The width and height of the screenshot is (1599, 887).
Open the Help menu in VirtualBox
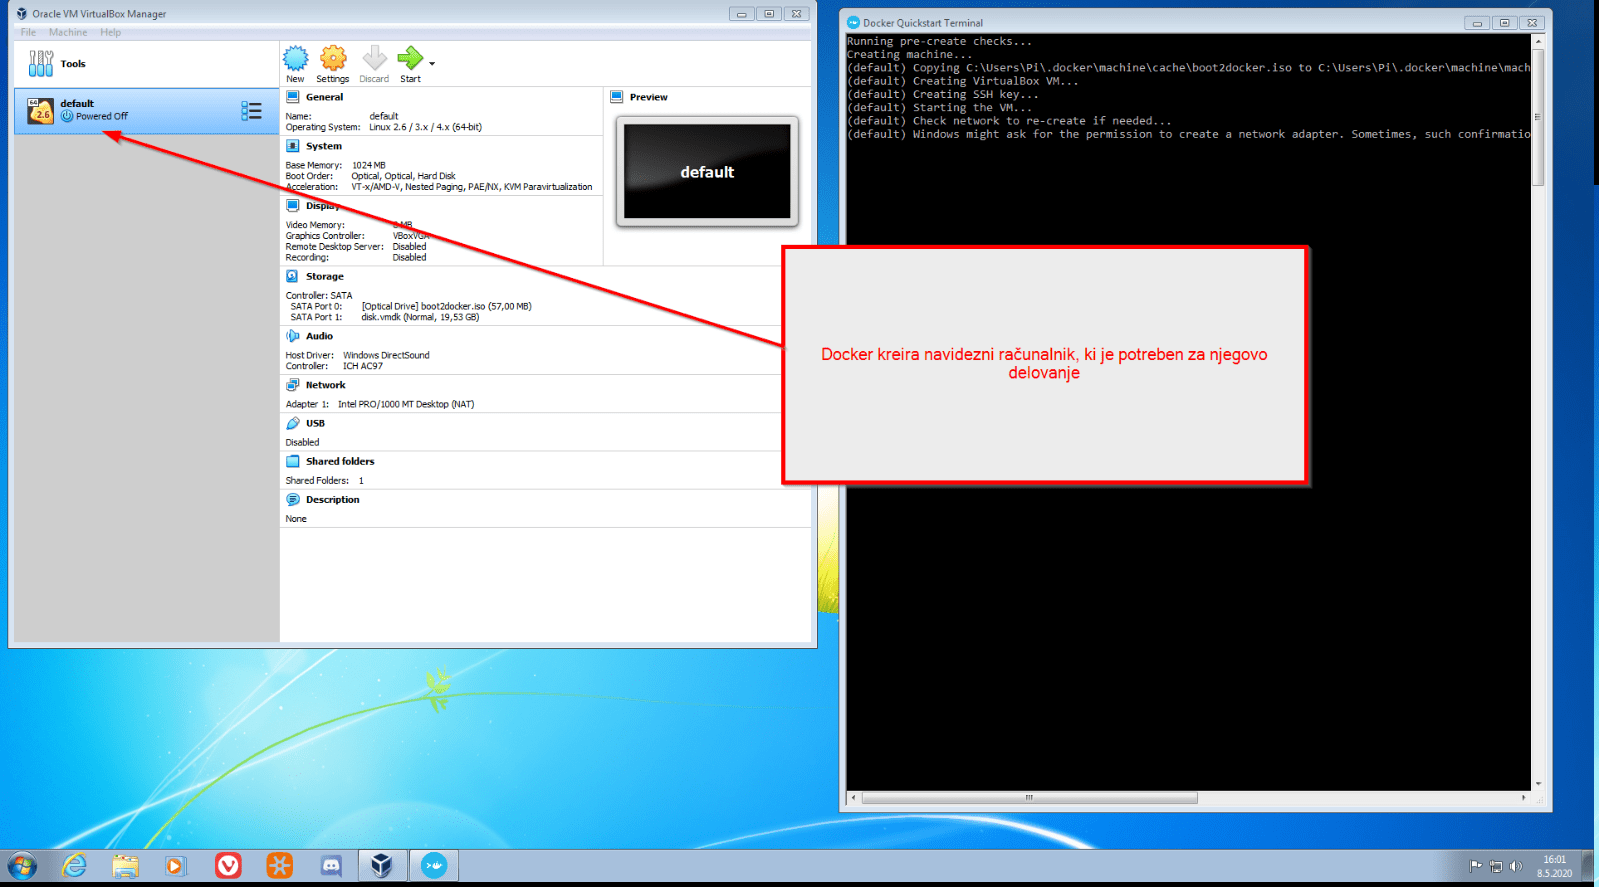(x=110, y=32)
